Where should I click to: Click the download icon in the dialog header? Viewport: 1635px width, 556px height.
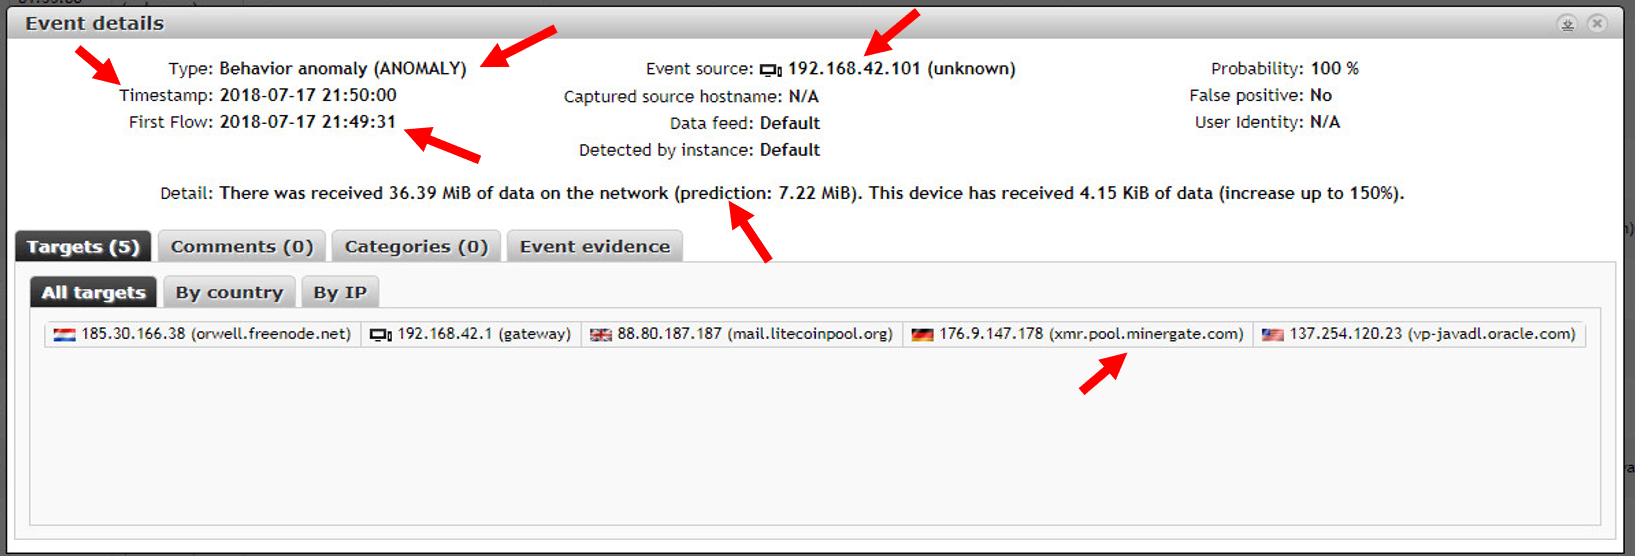click(x=1567, y=23)
